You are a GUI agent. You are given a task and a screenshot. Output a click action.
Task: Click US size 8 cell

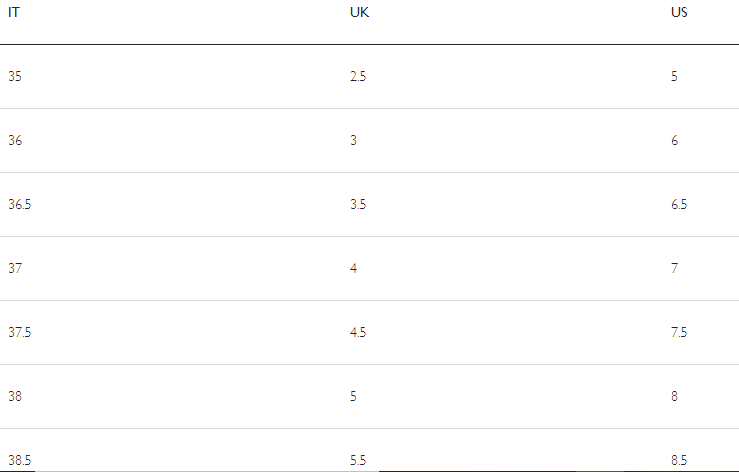click(675, 397)
